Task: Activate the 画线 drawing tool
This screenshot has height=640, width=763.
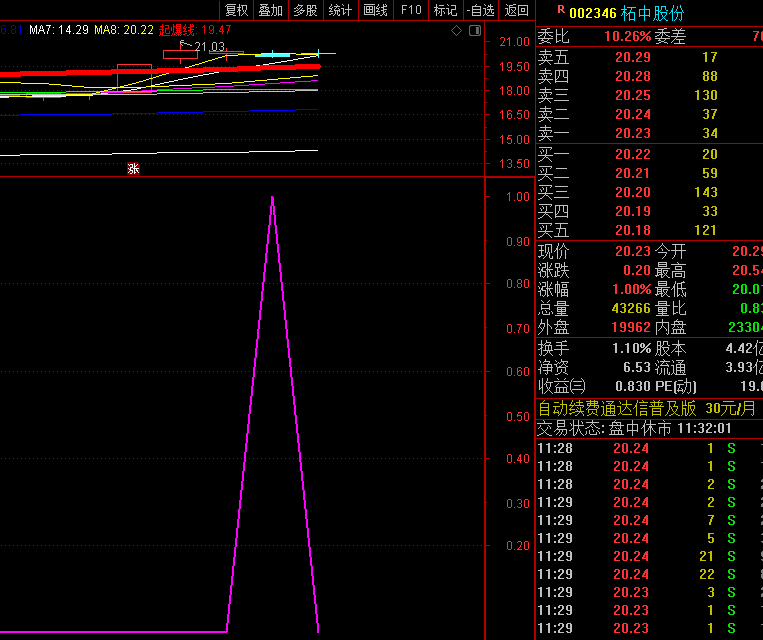Action: click(375, 10)
